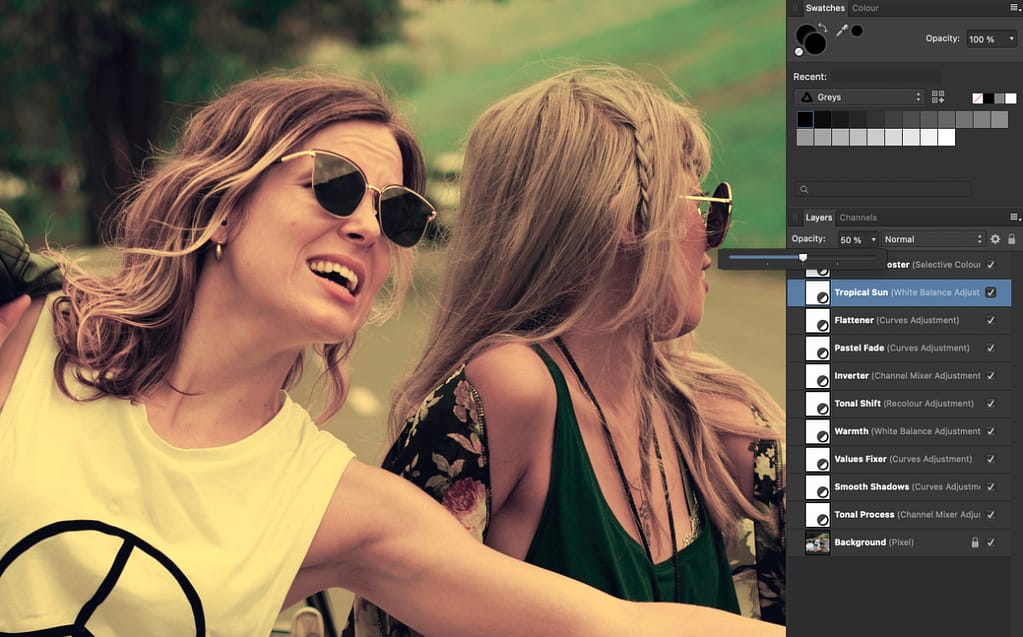Click the Tonal Shift recolour icon
The height and width of the screenshot is (637, 1023).
coord(817,404)
